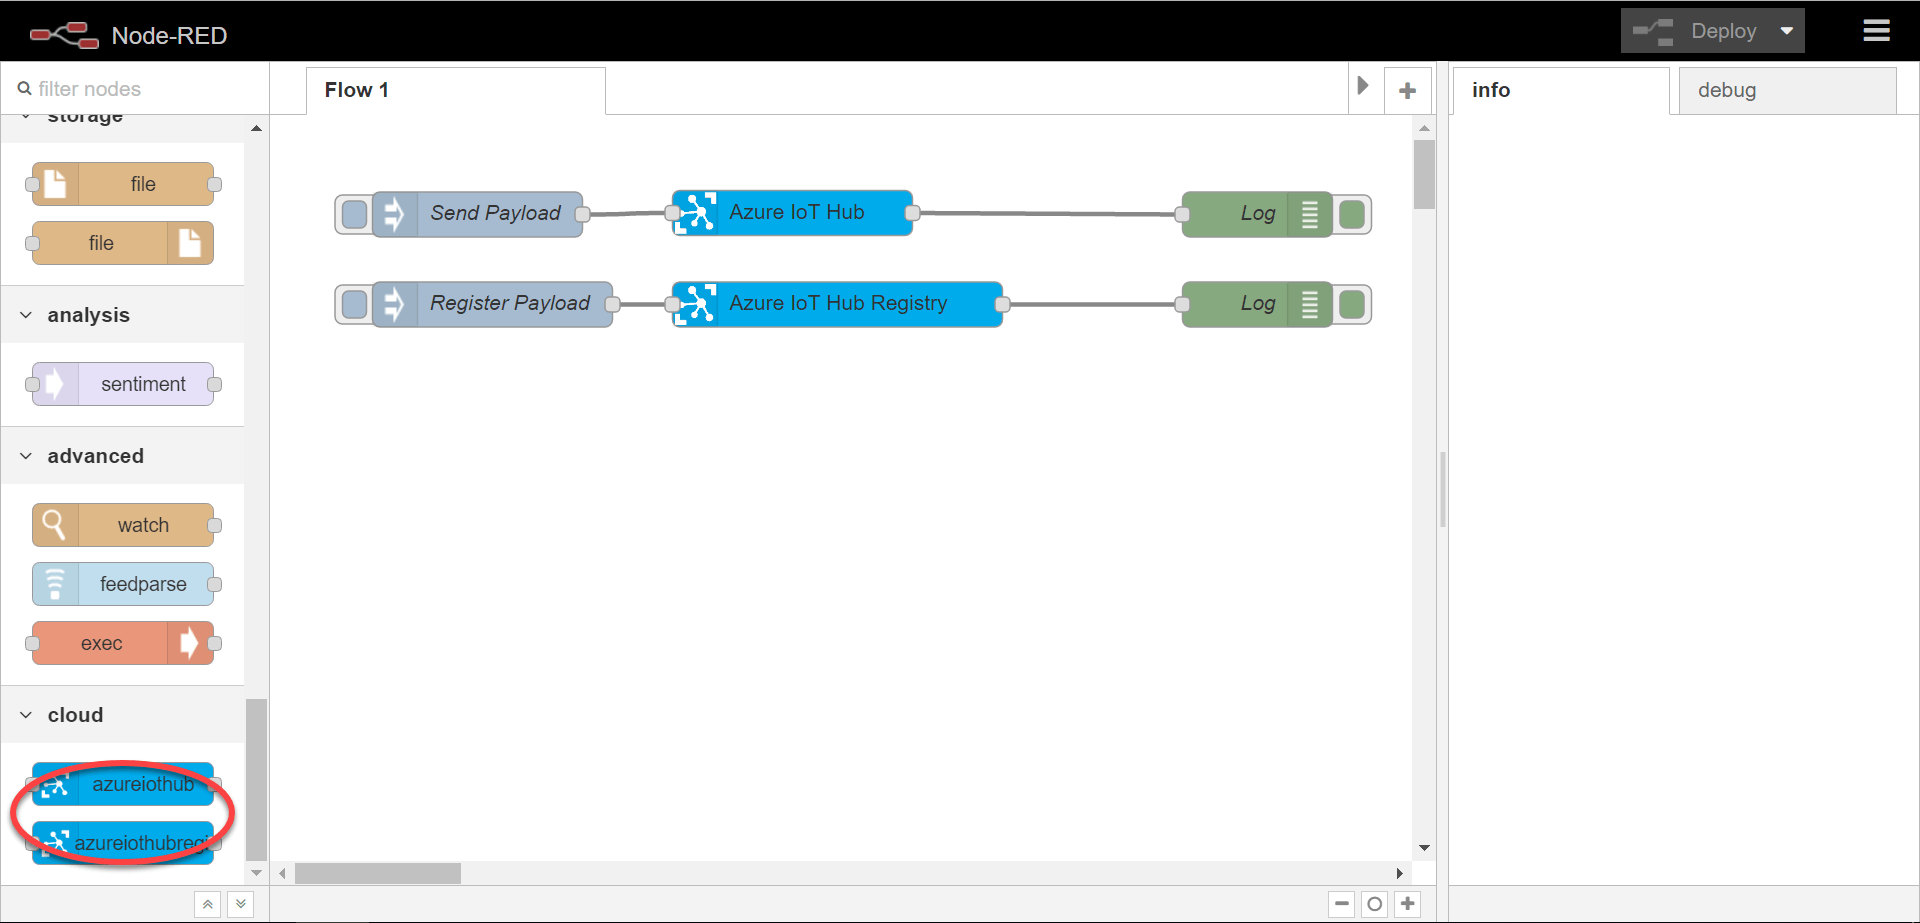
Task: Select the Azure IoT Hub node in the flow
Action: point(795,212)
